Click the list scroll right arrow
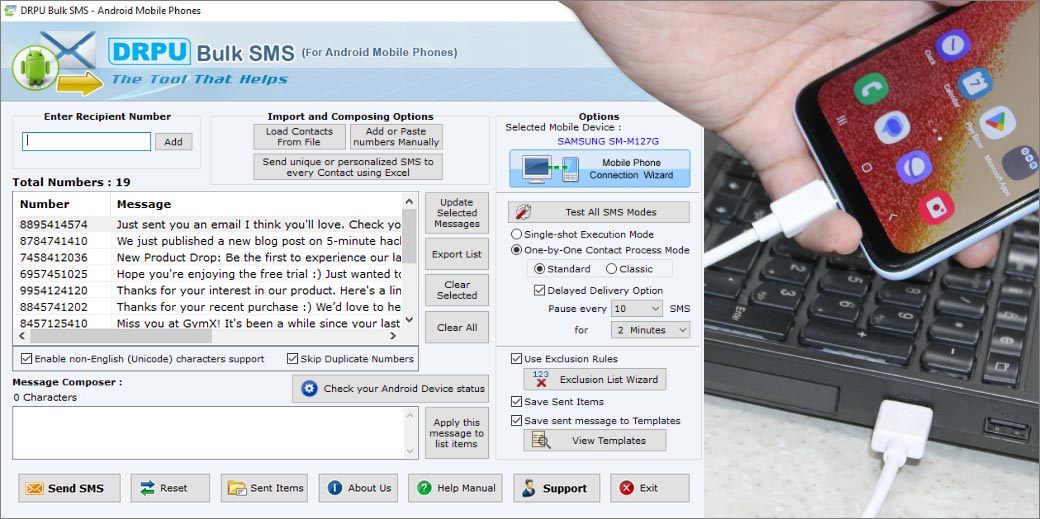The height and width of the screenshot is (519, 1040). [393, 336]
